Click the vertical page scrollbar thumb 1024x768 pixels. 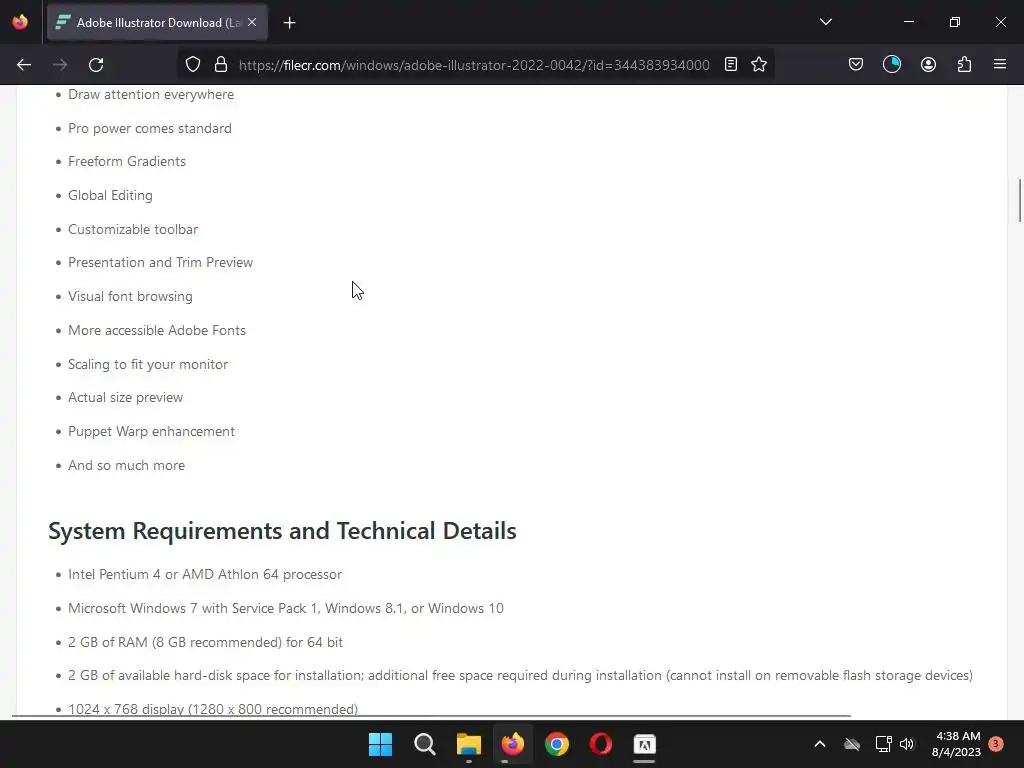(x=1019, y=200)
